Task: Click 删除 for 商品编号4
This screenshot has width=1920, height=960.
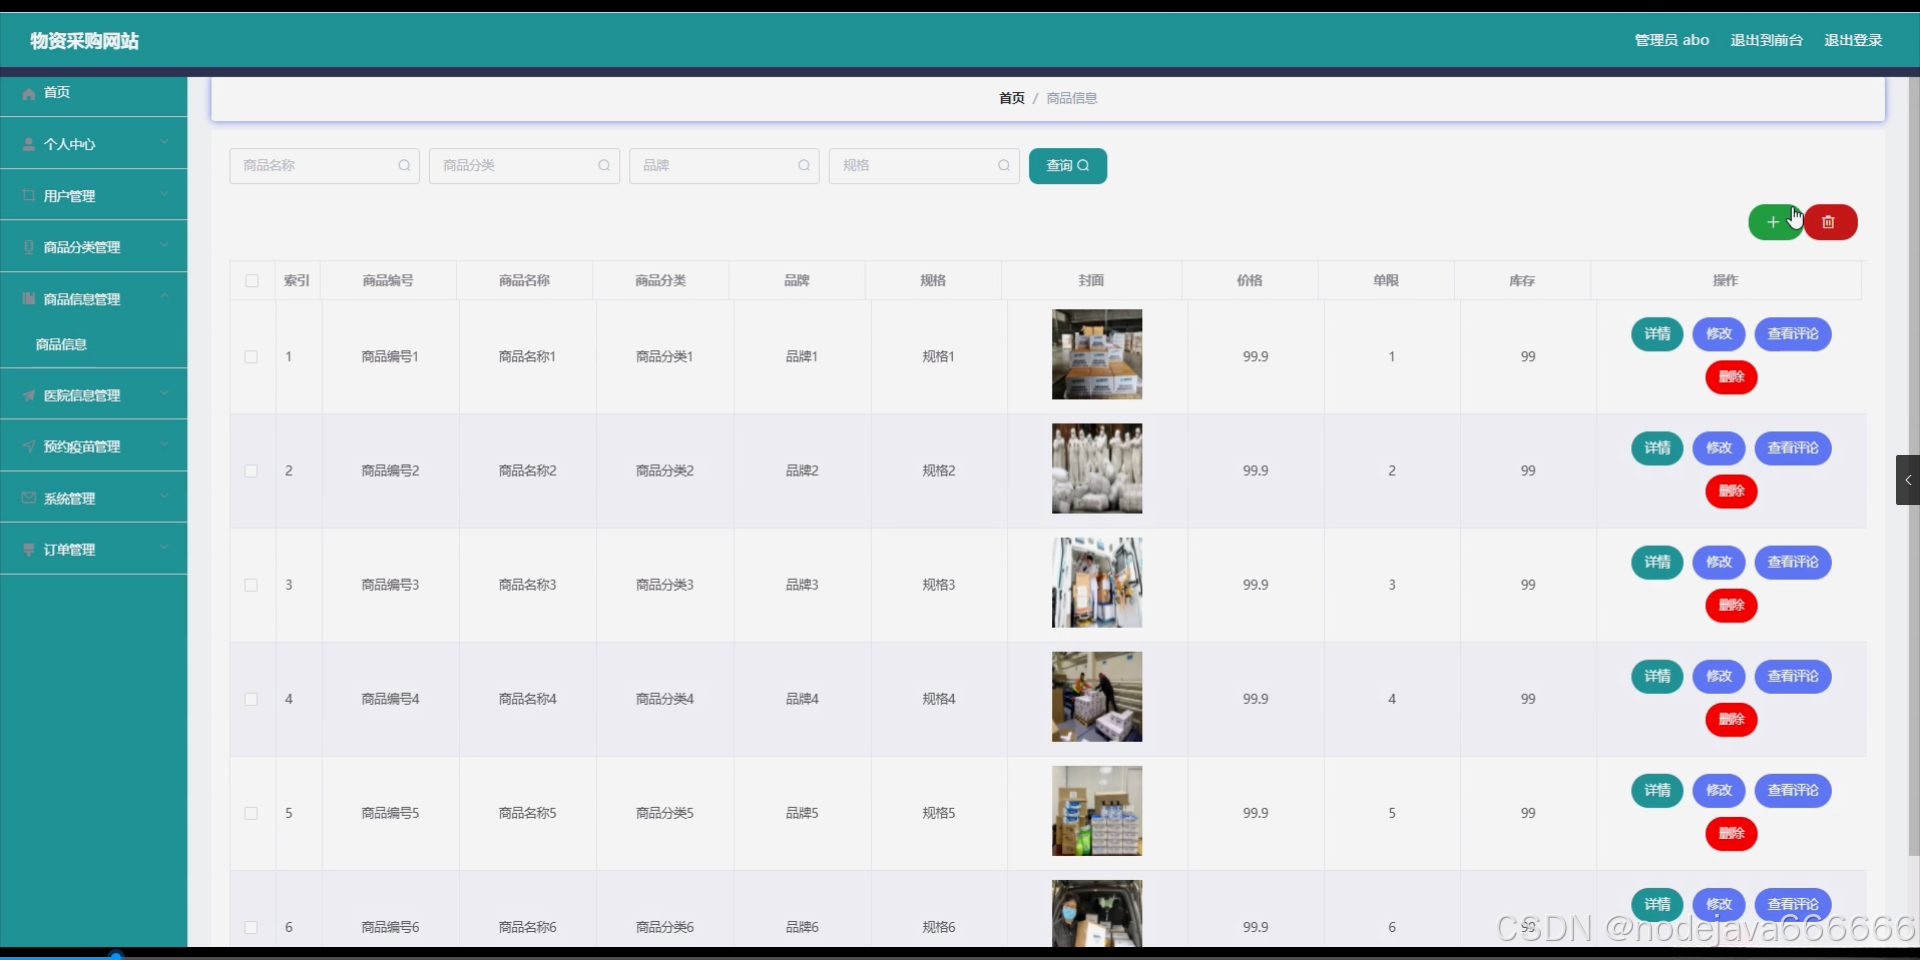Action: point(1731,719)
